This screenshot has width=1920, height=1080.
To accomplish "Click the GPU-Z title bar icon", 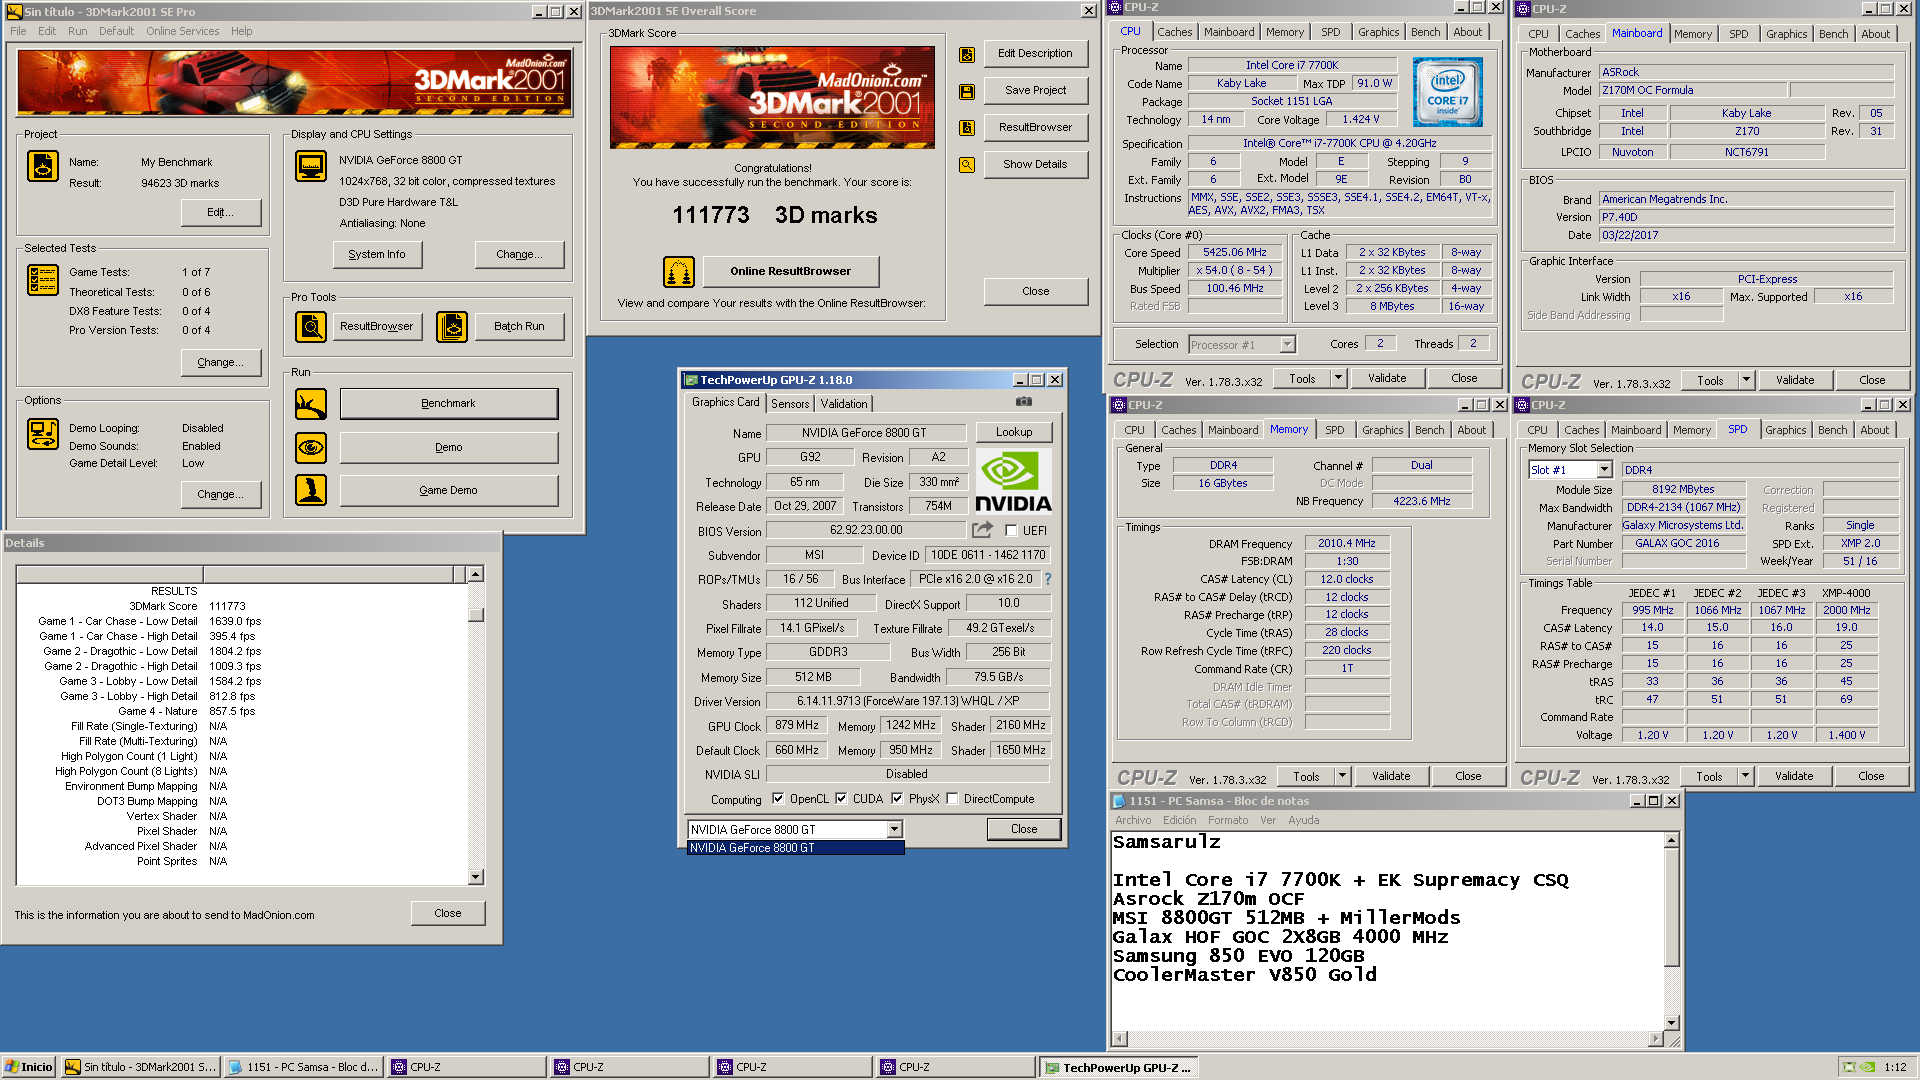I will click(x=690, y=380).
